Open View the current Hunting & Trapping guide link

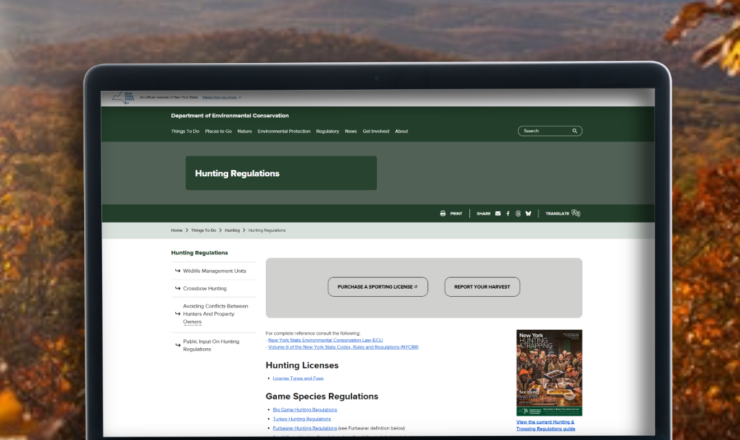[x=546, y=425]
